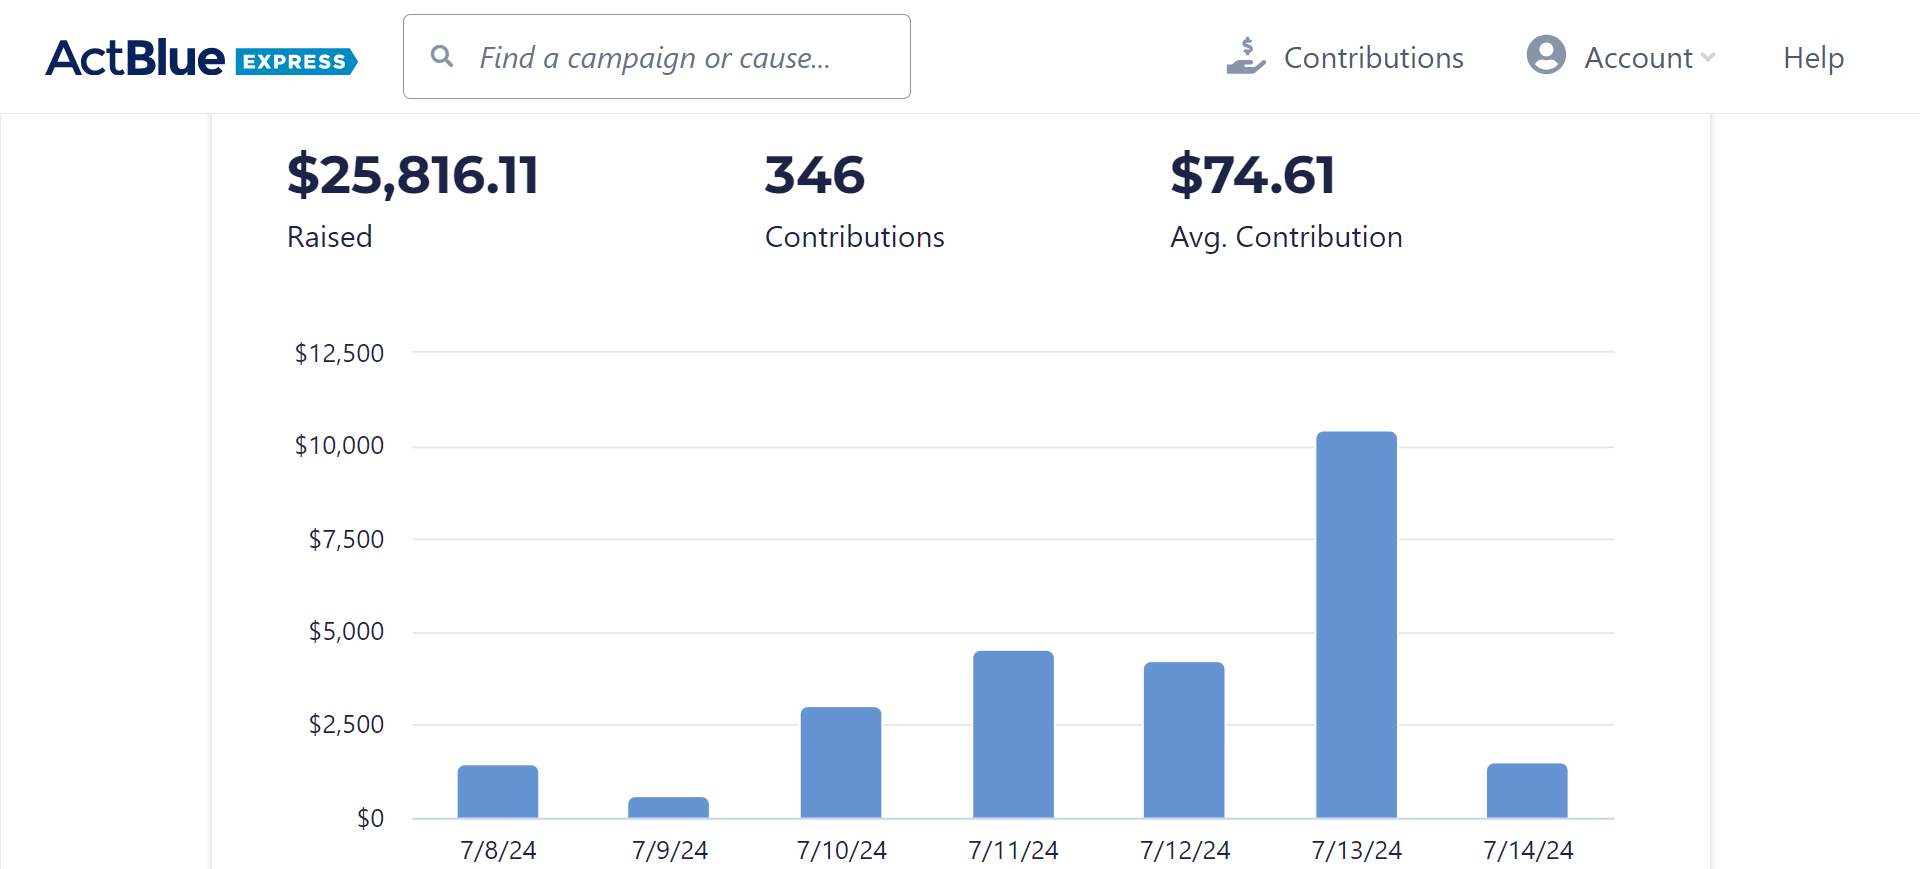Screen dimensions: 1920x869
Task: Click the 7/12/24 bar in chart
Action: (1184, 740)
